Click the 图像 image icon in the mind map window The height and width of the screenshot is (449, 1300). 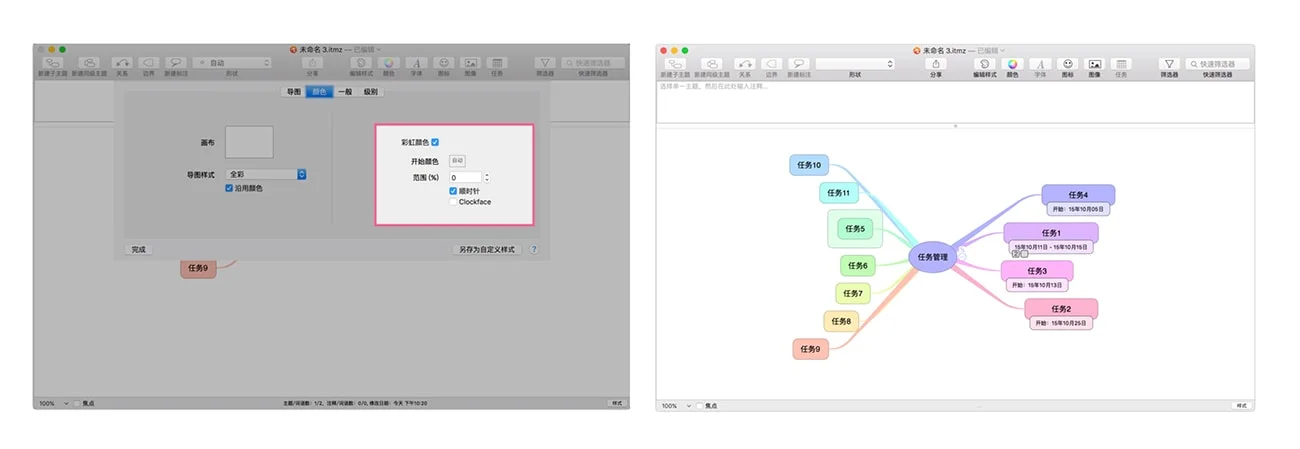coord(1095,63)
